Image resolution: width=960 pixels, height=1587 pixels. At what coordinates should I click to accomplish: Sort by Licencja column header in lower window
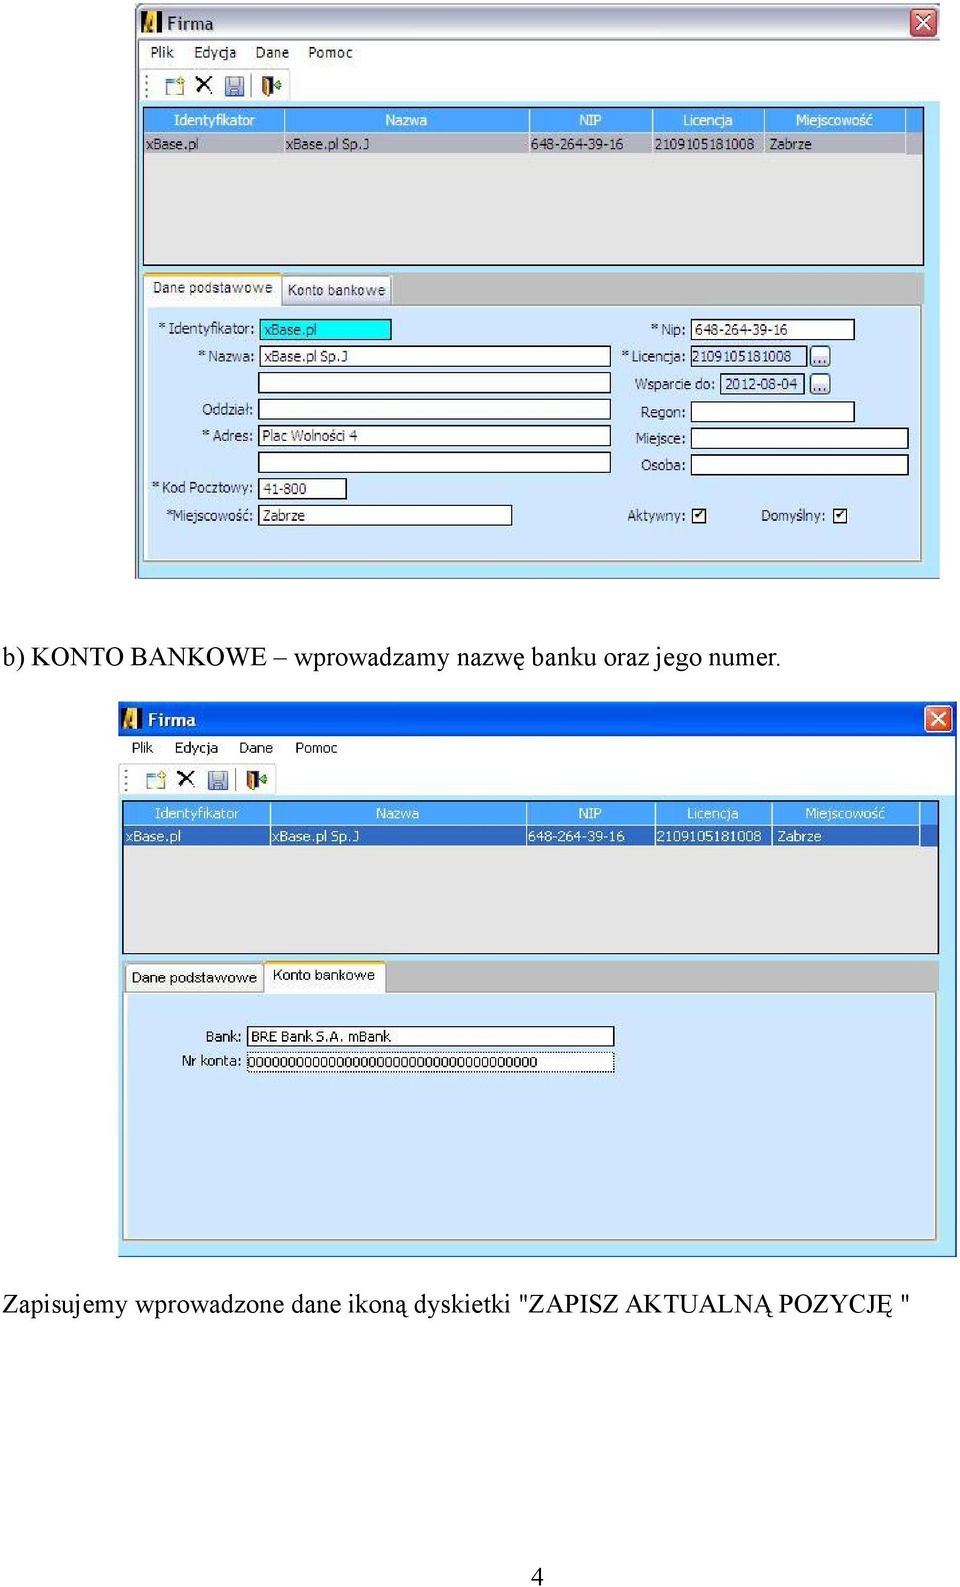(712, 814)
